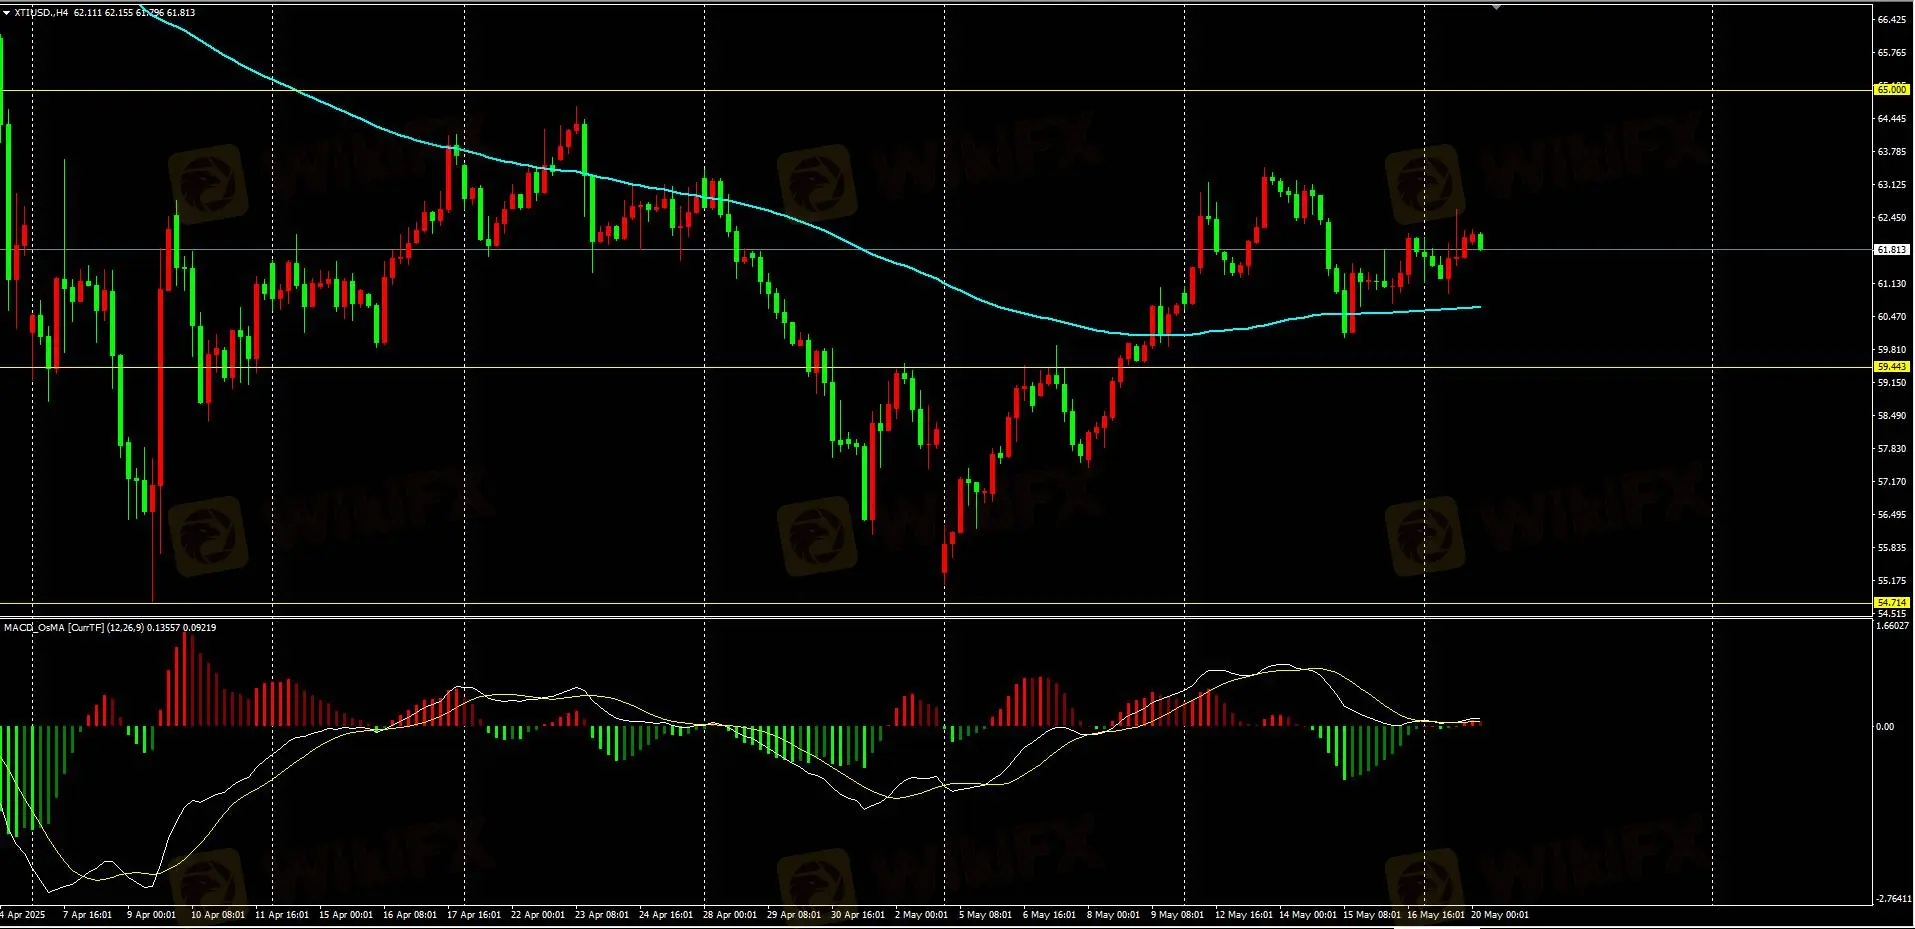This screenshot has height=929, width=1915.
Task: Click the 14 May 00:01 time label
Action: pos(1308,915)
